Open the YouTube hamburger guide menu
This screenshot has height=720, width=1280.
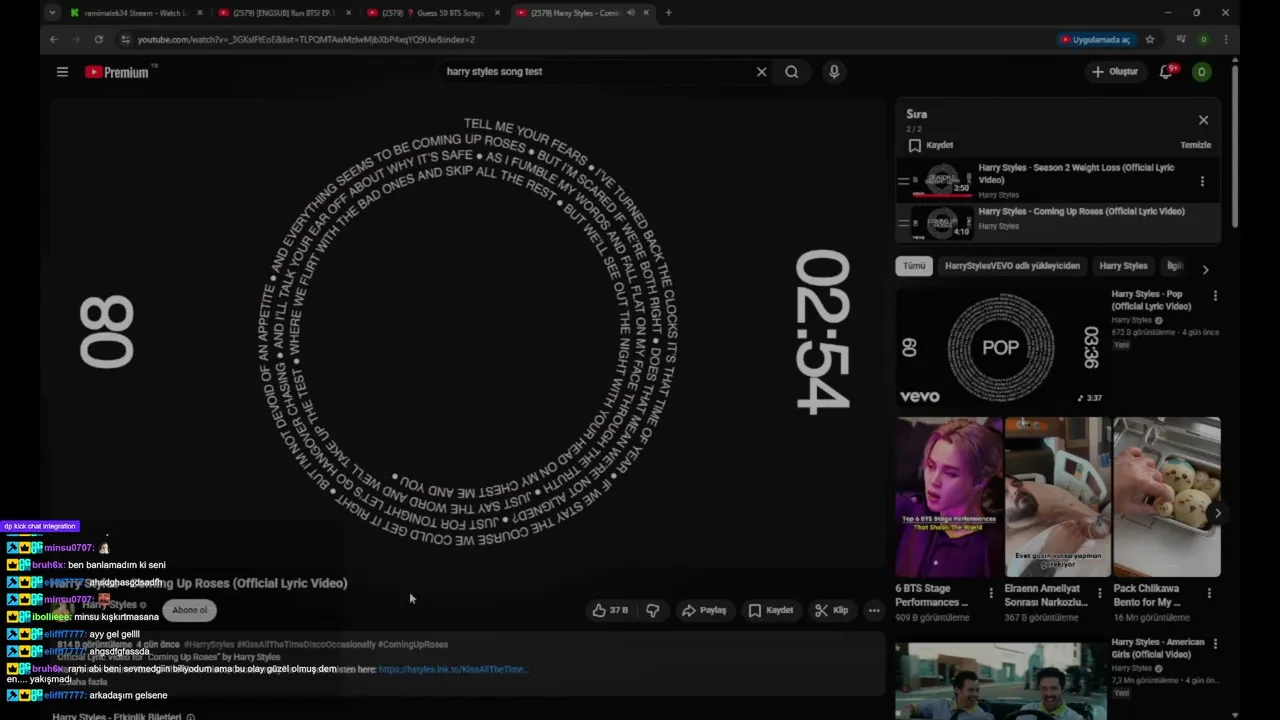62,72
